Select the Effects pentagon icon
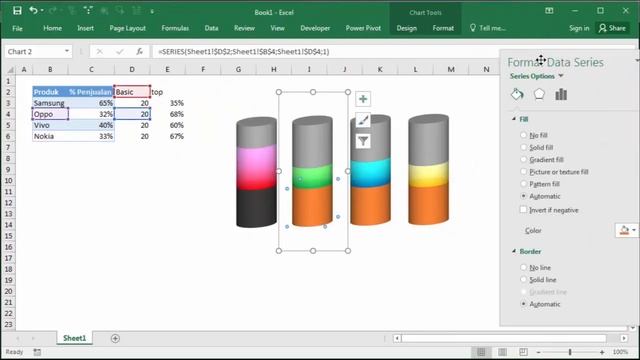The width and height of the screenshot is (640, 360). 539,94
